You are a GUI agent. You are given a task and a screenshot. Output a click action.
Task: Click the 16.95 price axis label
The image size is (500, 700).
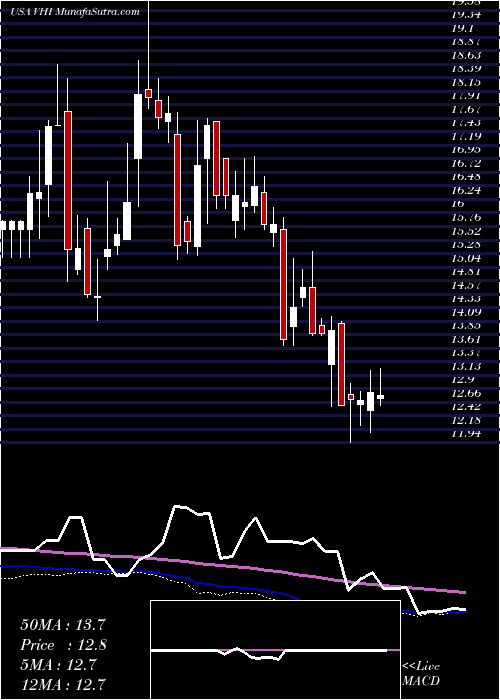(x=467, y=150)
